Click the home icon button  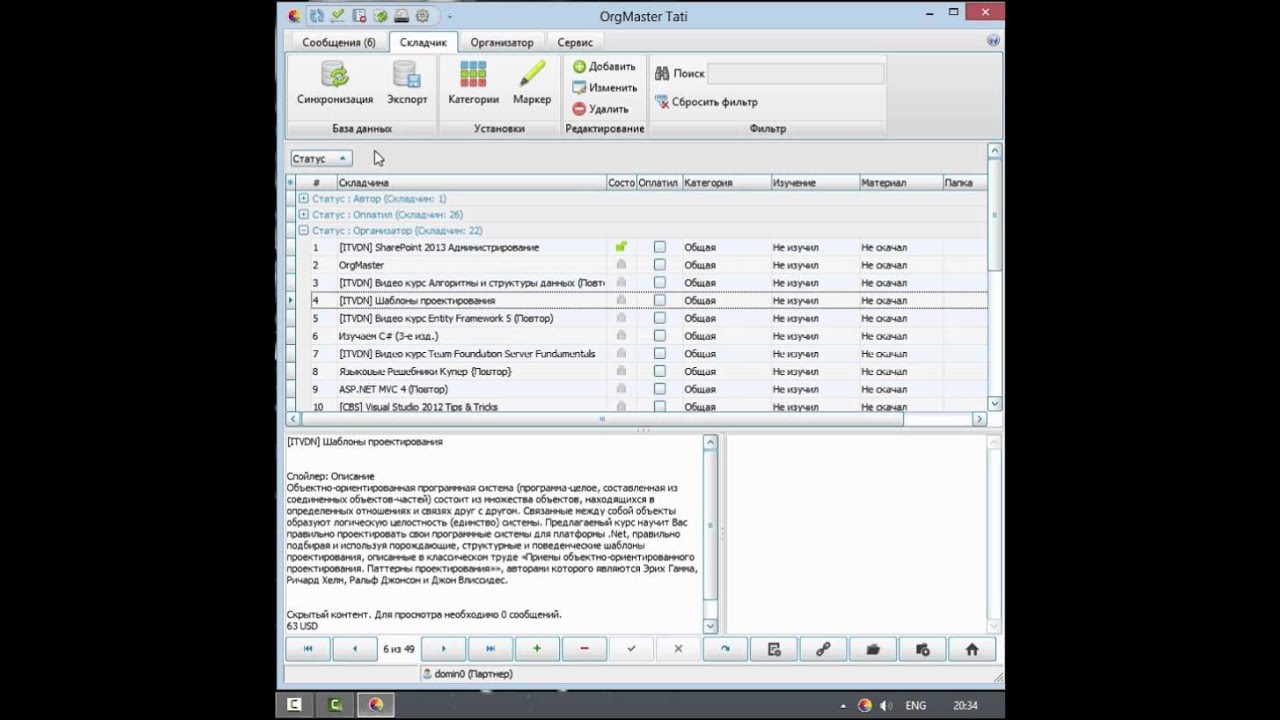click(971, 649)
